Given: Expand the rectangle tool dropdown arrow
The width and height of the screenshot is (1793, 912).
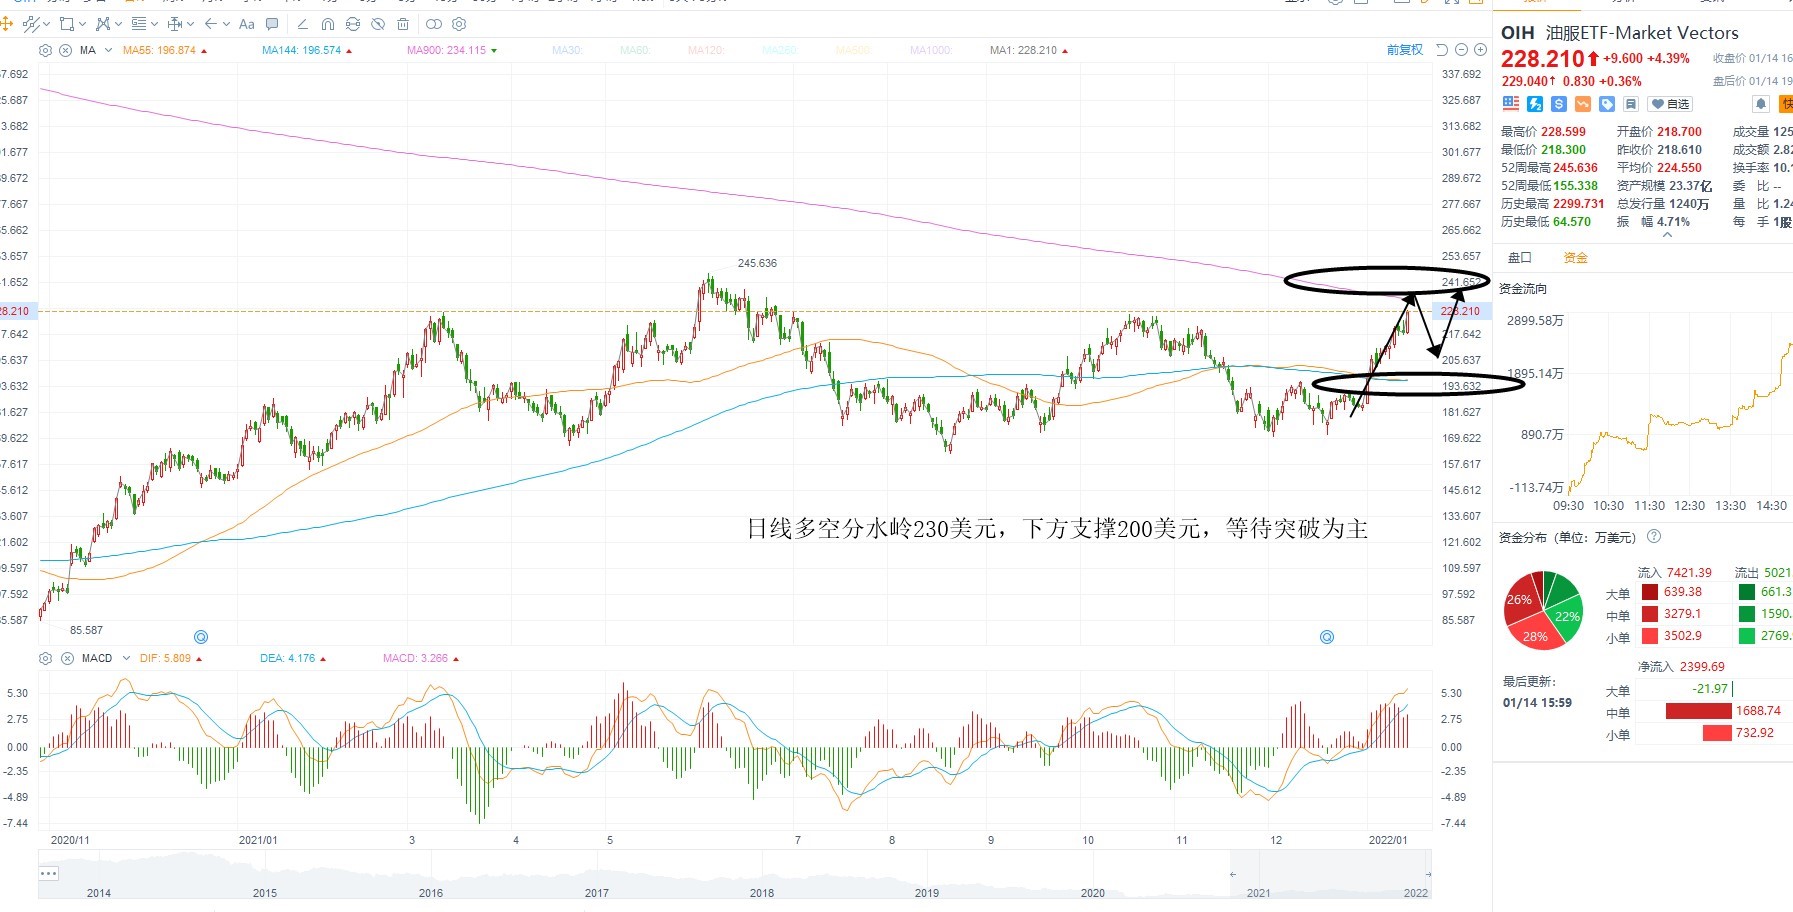Looking at the screenshot, I should [x=82, y=24].
